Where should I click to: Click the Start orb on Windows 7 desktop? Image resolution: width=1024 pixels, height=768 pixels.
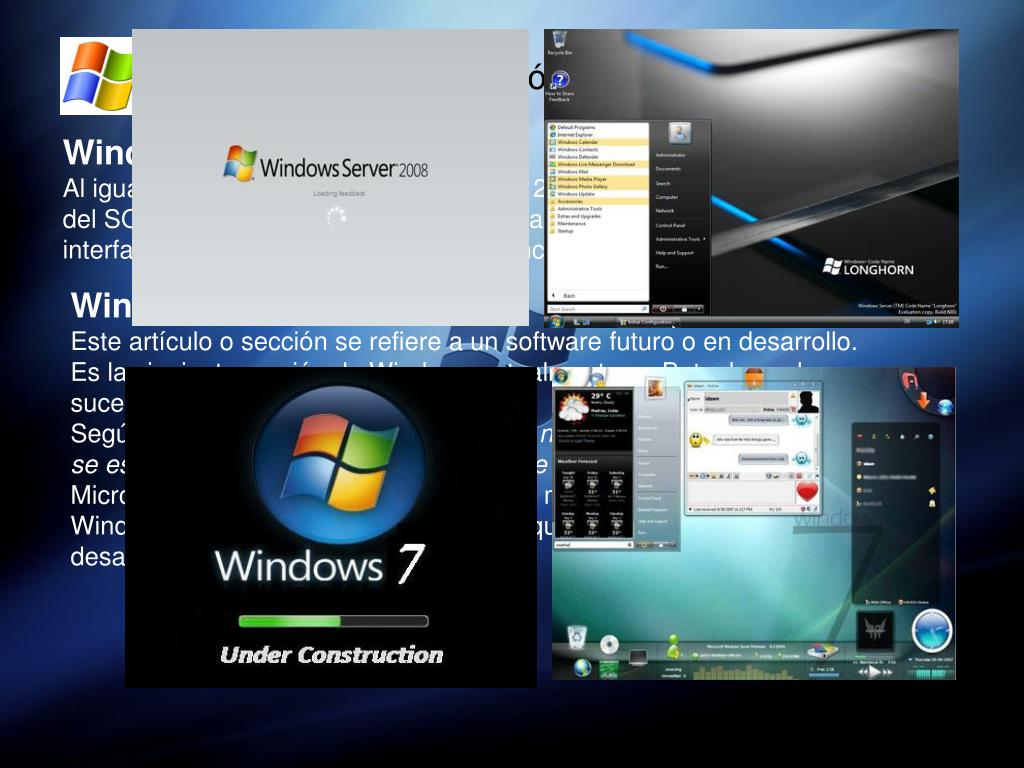pyautogui.click(x=560, y=377)
